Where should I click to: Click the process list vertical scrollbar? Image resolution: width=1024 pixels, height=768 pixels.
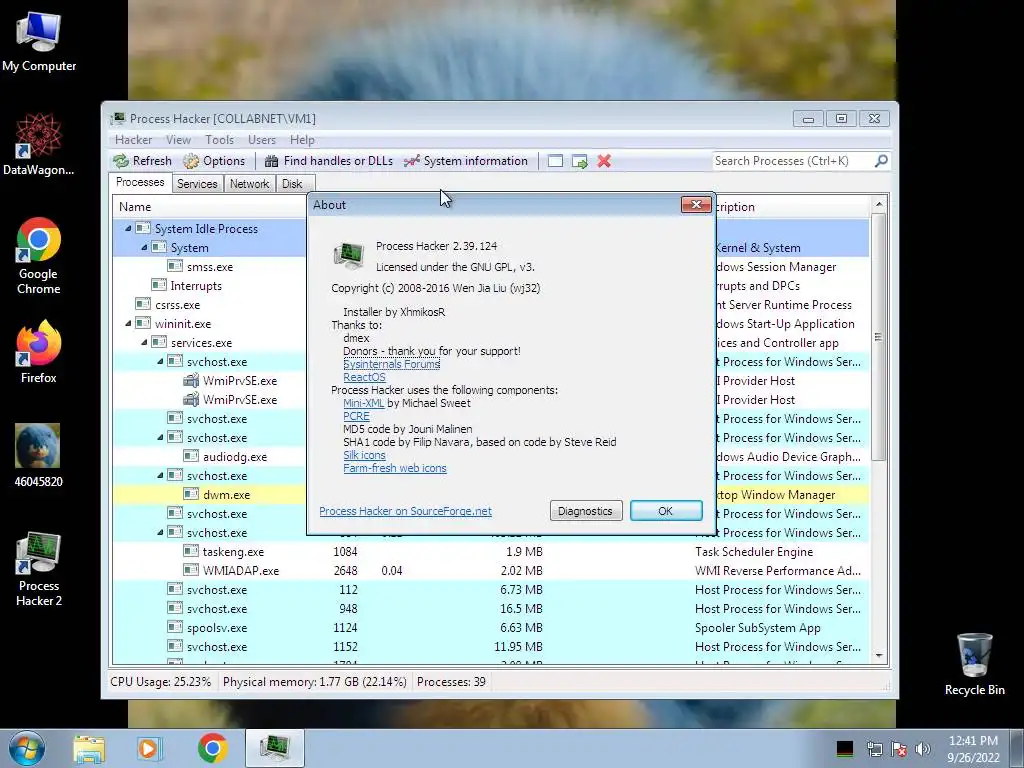pyautogui.click(x=879, y=431)
